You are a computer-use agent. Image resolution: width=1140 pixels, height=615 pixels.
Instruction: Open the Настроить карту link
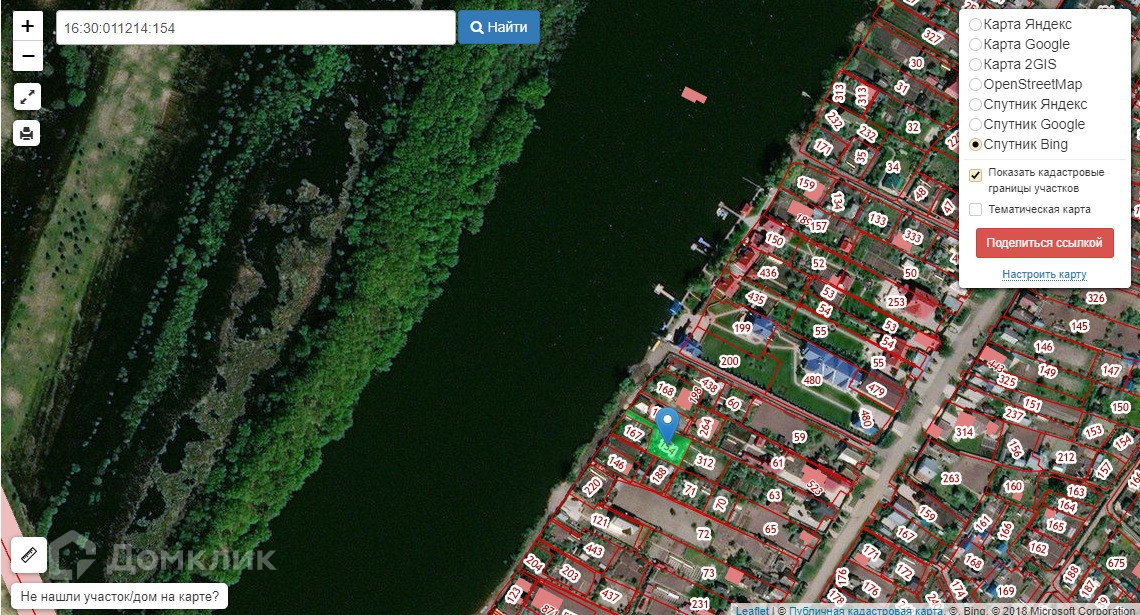(x=1044, y=274)
